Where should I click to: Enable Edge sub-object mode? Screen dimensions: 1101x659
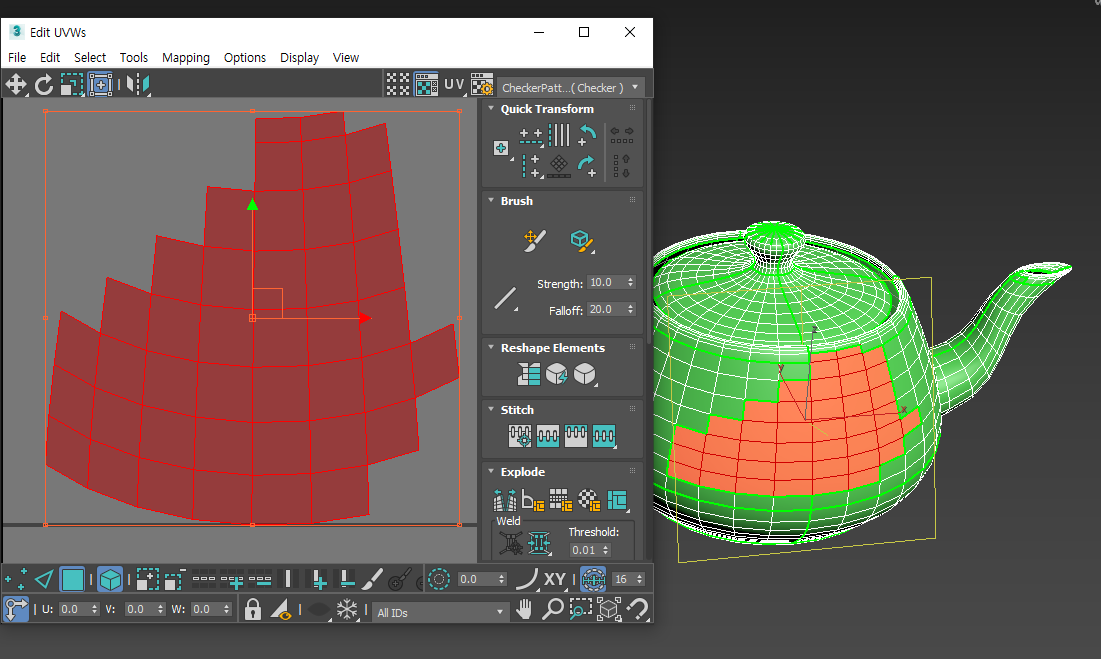44,580
